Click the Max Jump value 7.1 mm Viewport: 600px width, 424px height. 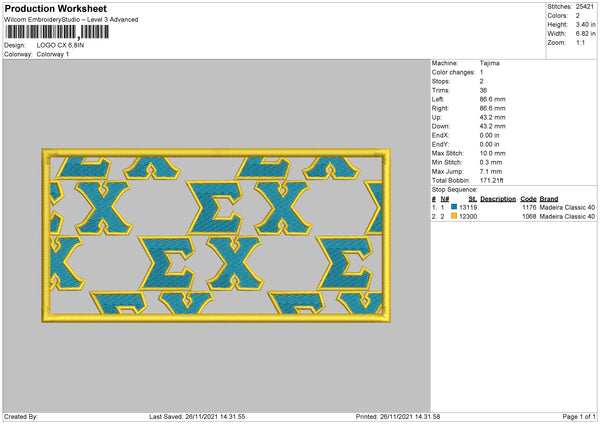click(491, 171)
